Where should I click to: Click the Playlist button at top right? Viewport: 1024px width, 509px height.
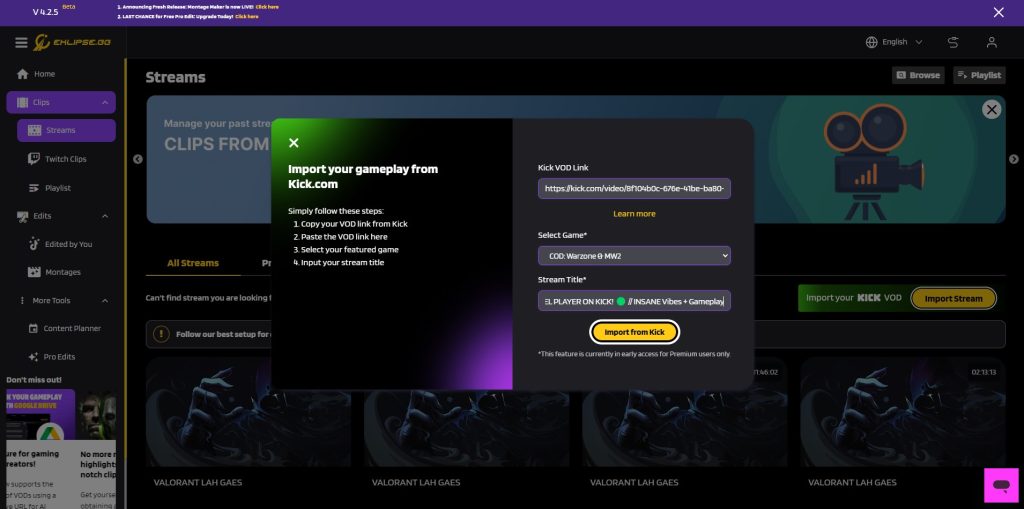click(x=979, y=75)
